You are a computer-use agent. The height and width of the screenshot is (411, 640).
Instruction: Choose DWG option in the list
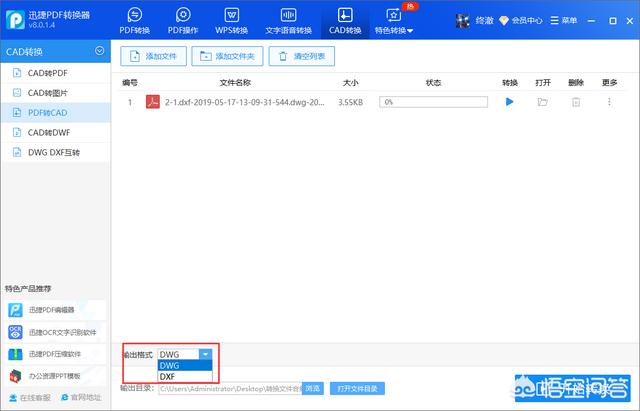(185, 365)
